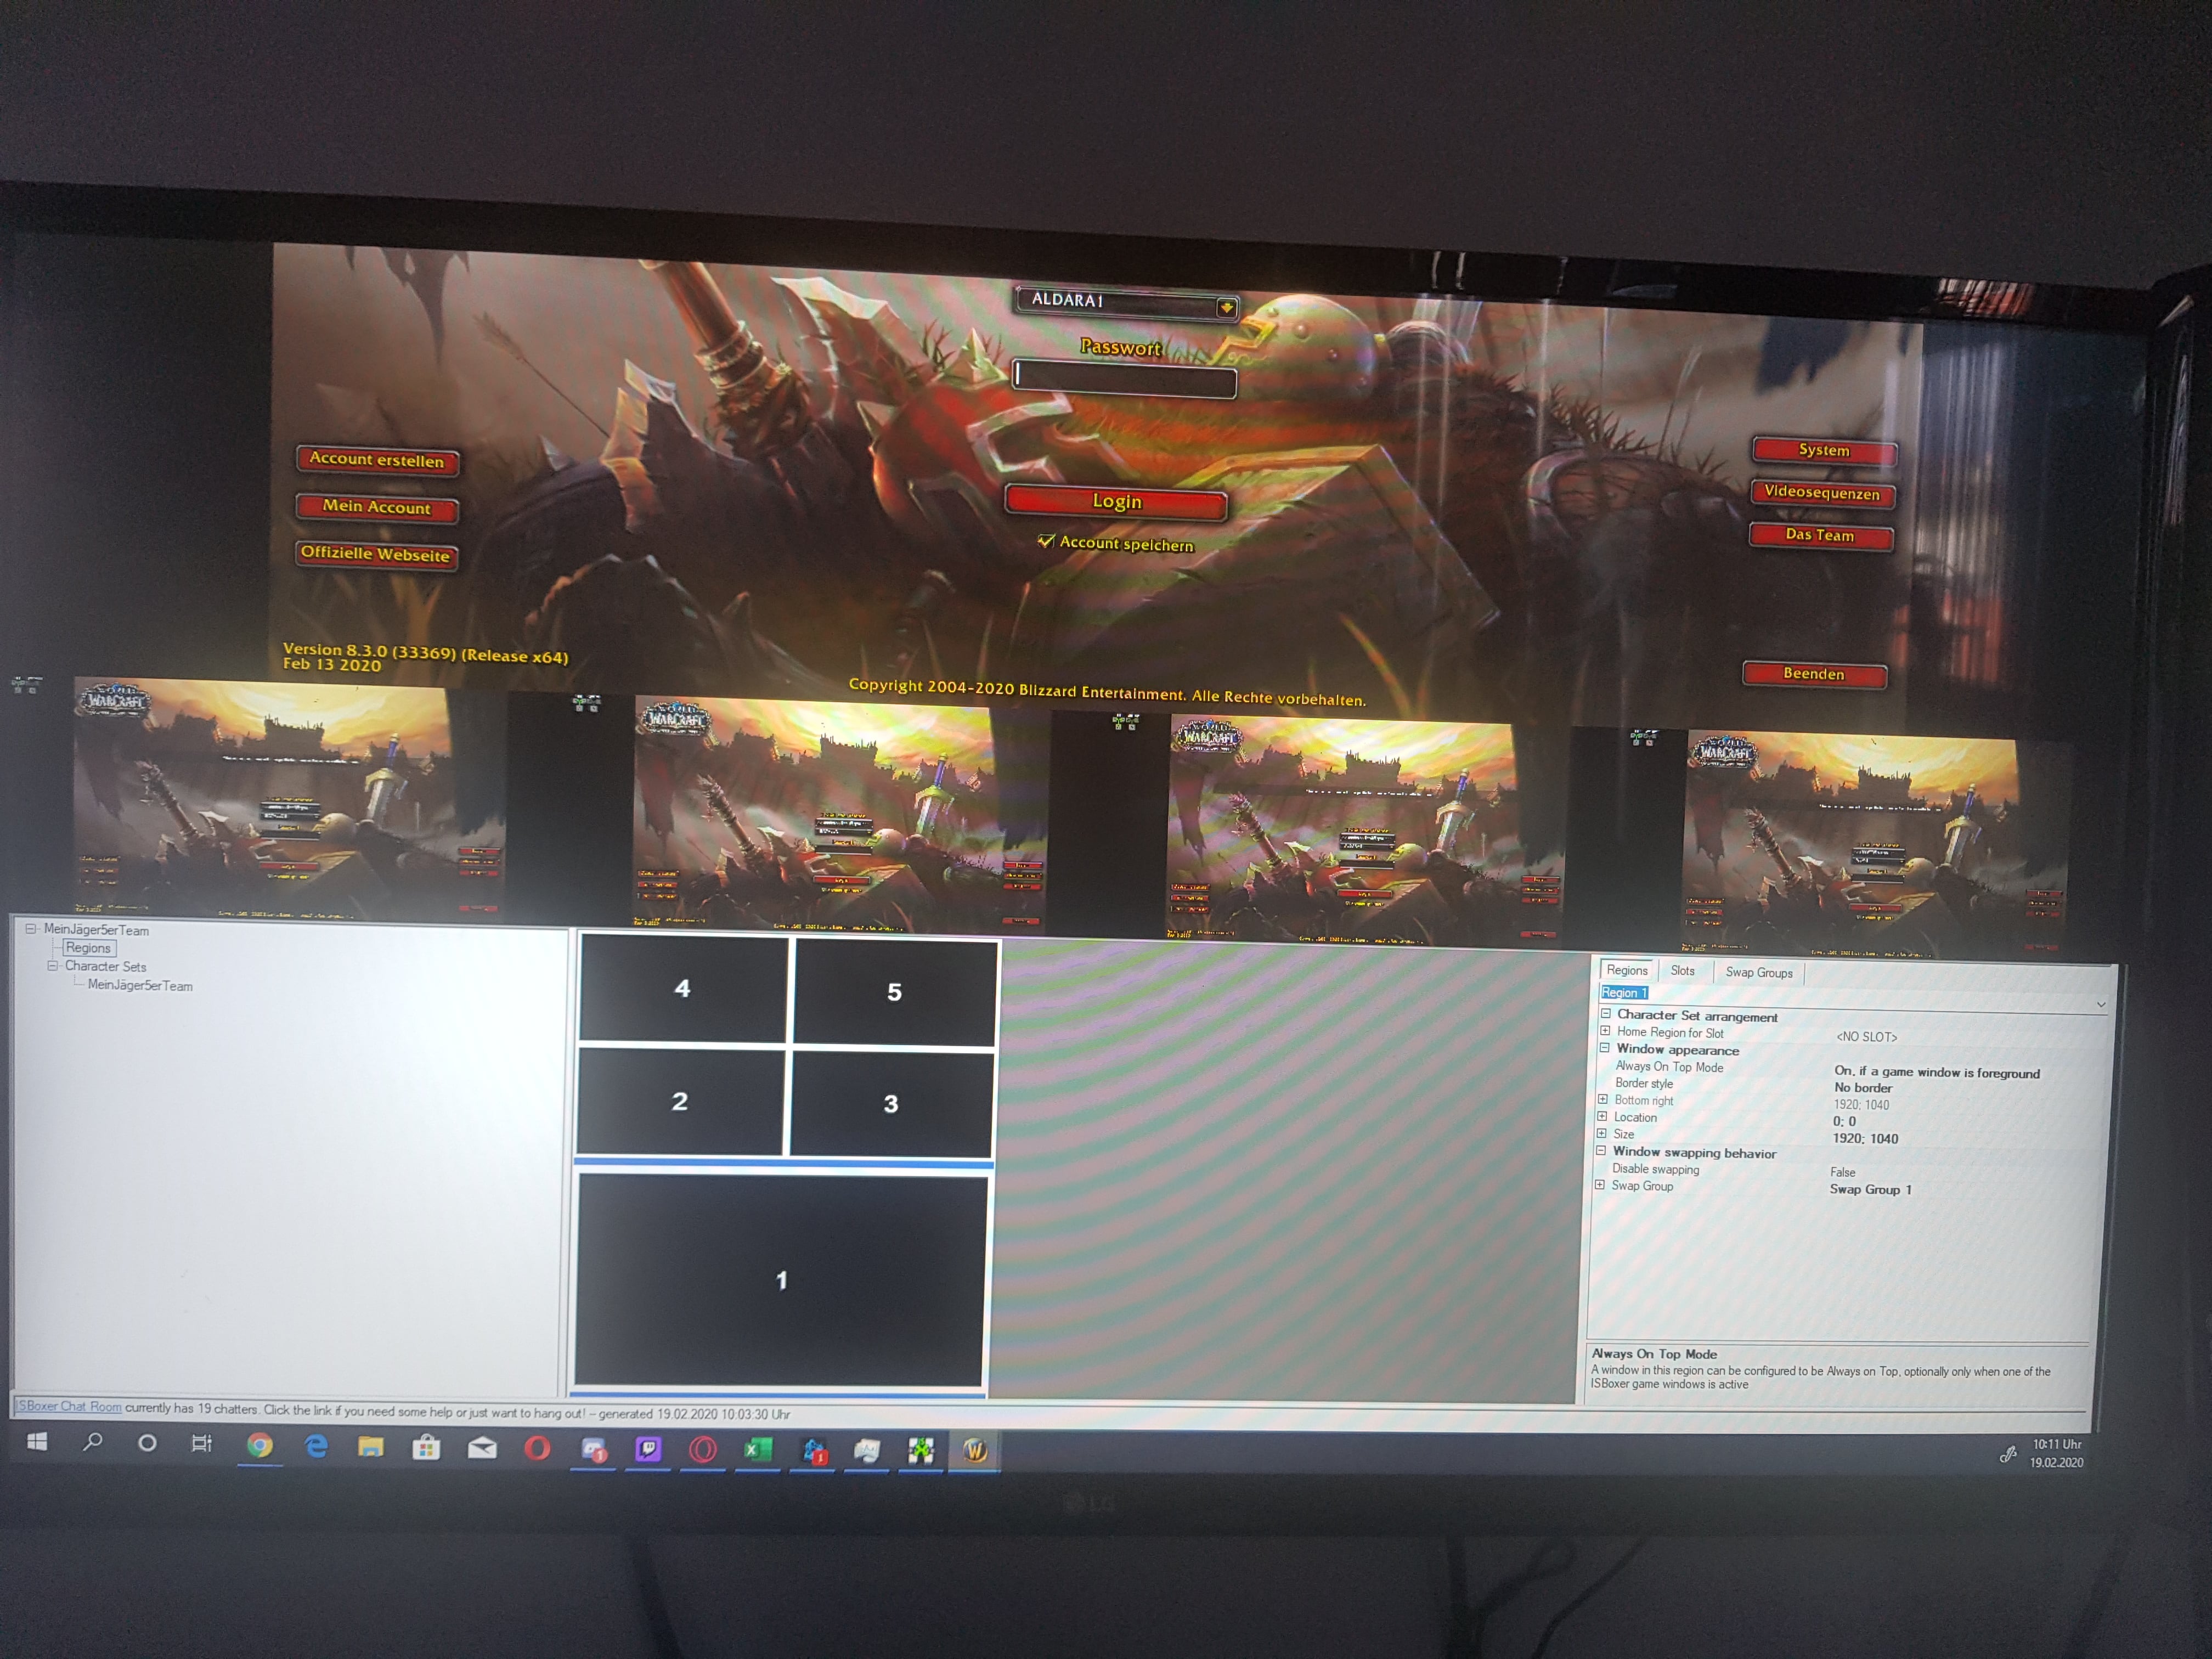Click the '<NO SLOT>' value

click(1866, 1037)
